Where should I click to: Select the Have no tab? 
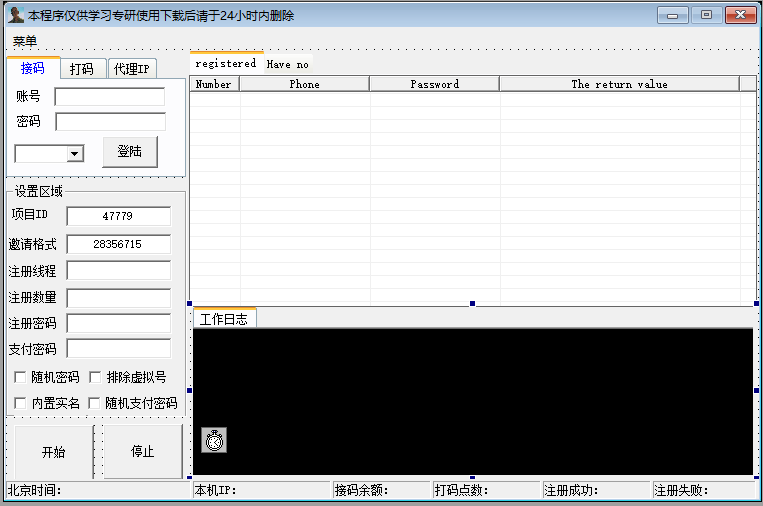[288, 64]
